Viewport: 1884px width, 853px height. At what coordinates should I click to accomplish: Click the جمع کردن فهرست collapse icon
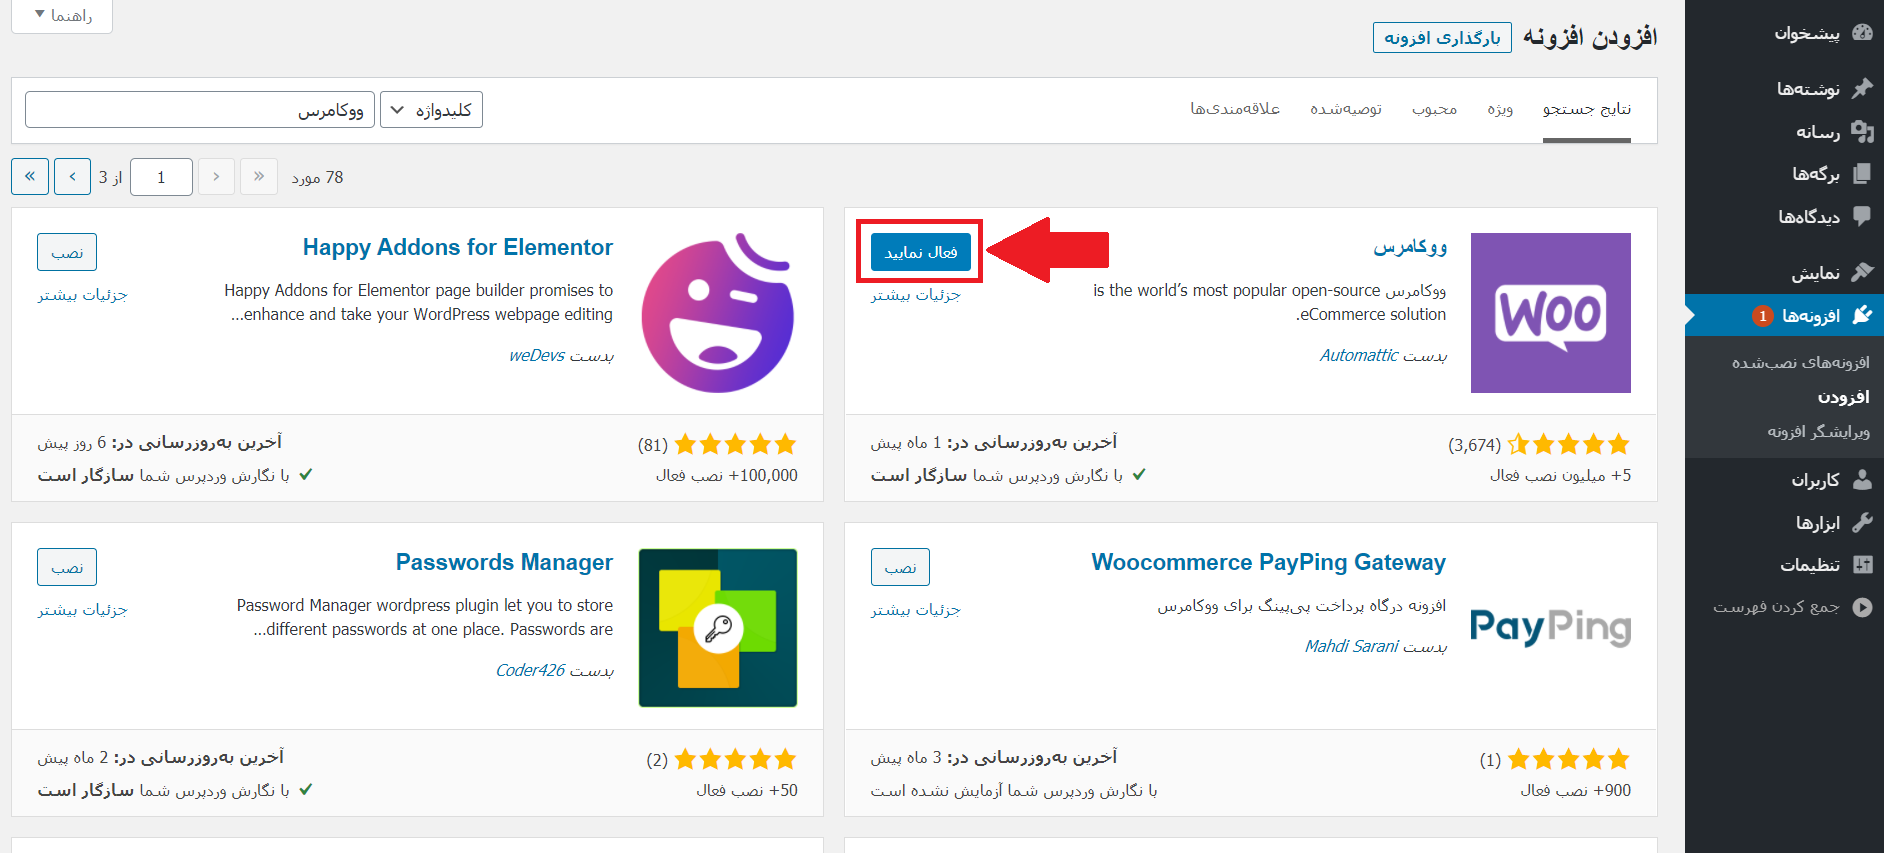[x=1862, y=607]
